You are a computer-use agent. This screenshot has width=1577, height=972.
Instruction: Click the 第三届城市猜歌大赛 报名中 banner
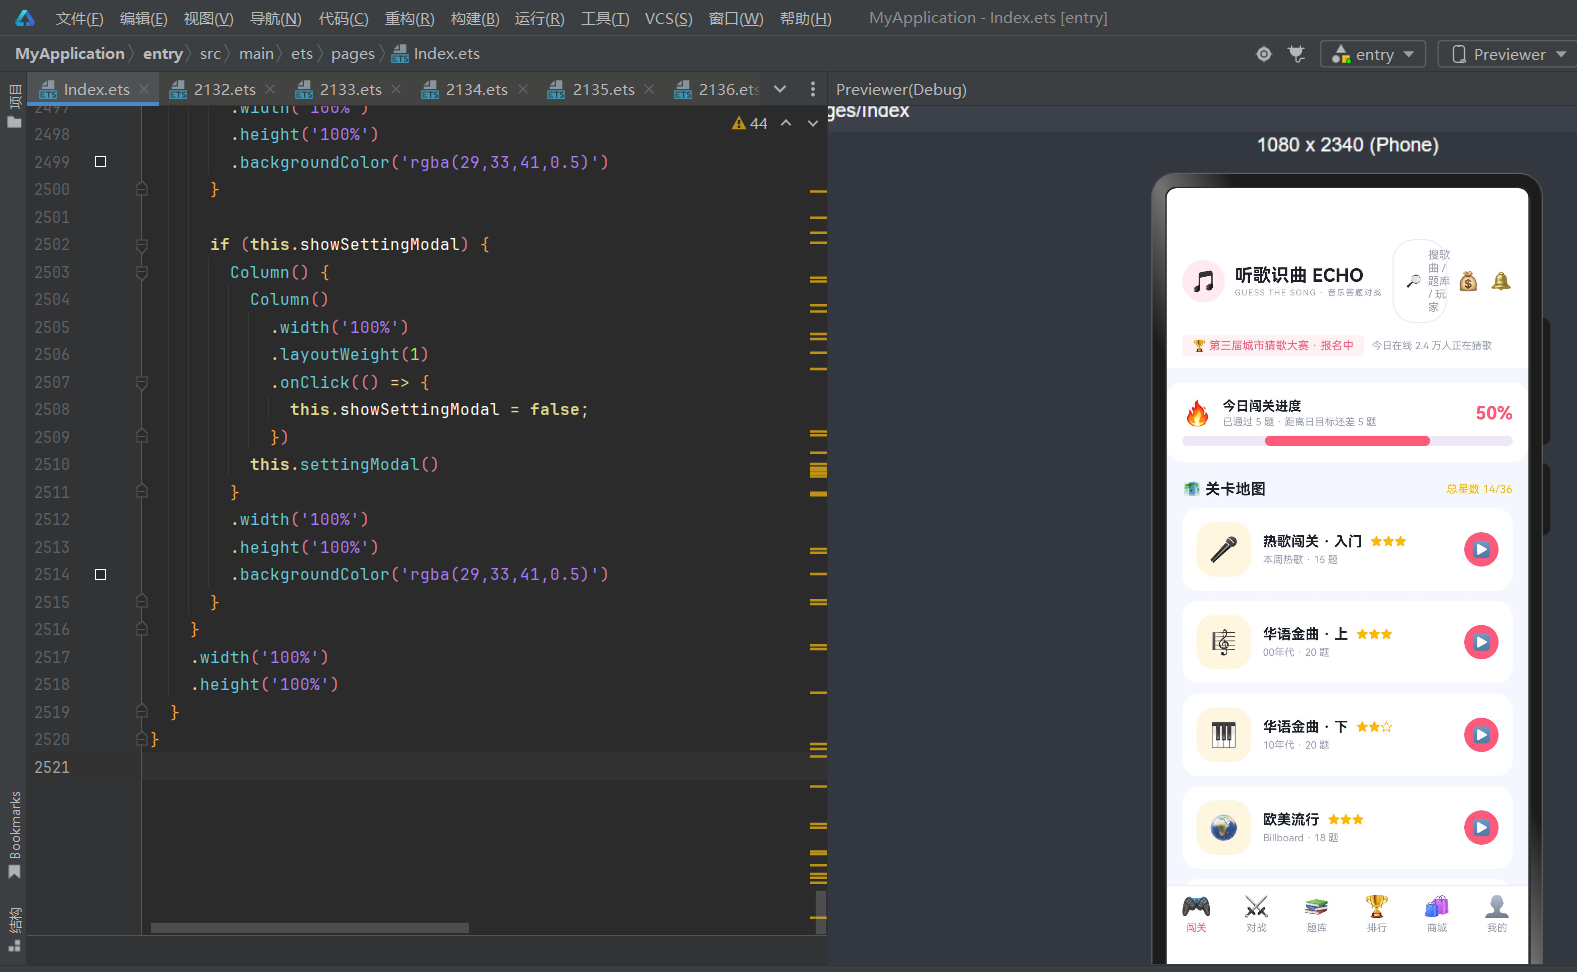pos(1273,345)
